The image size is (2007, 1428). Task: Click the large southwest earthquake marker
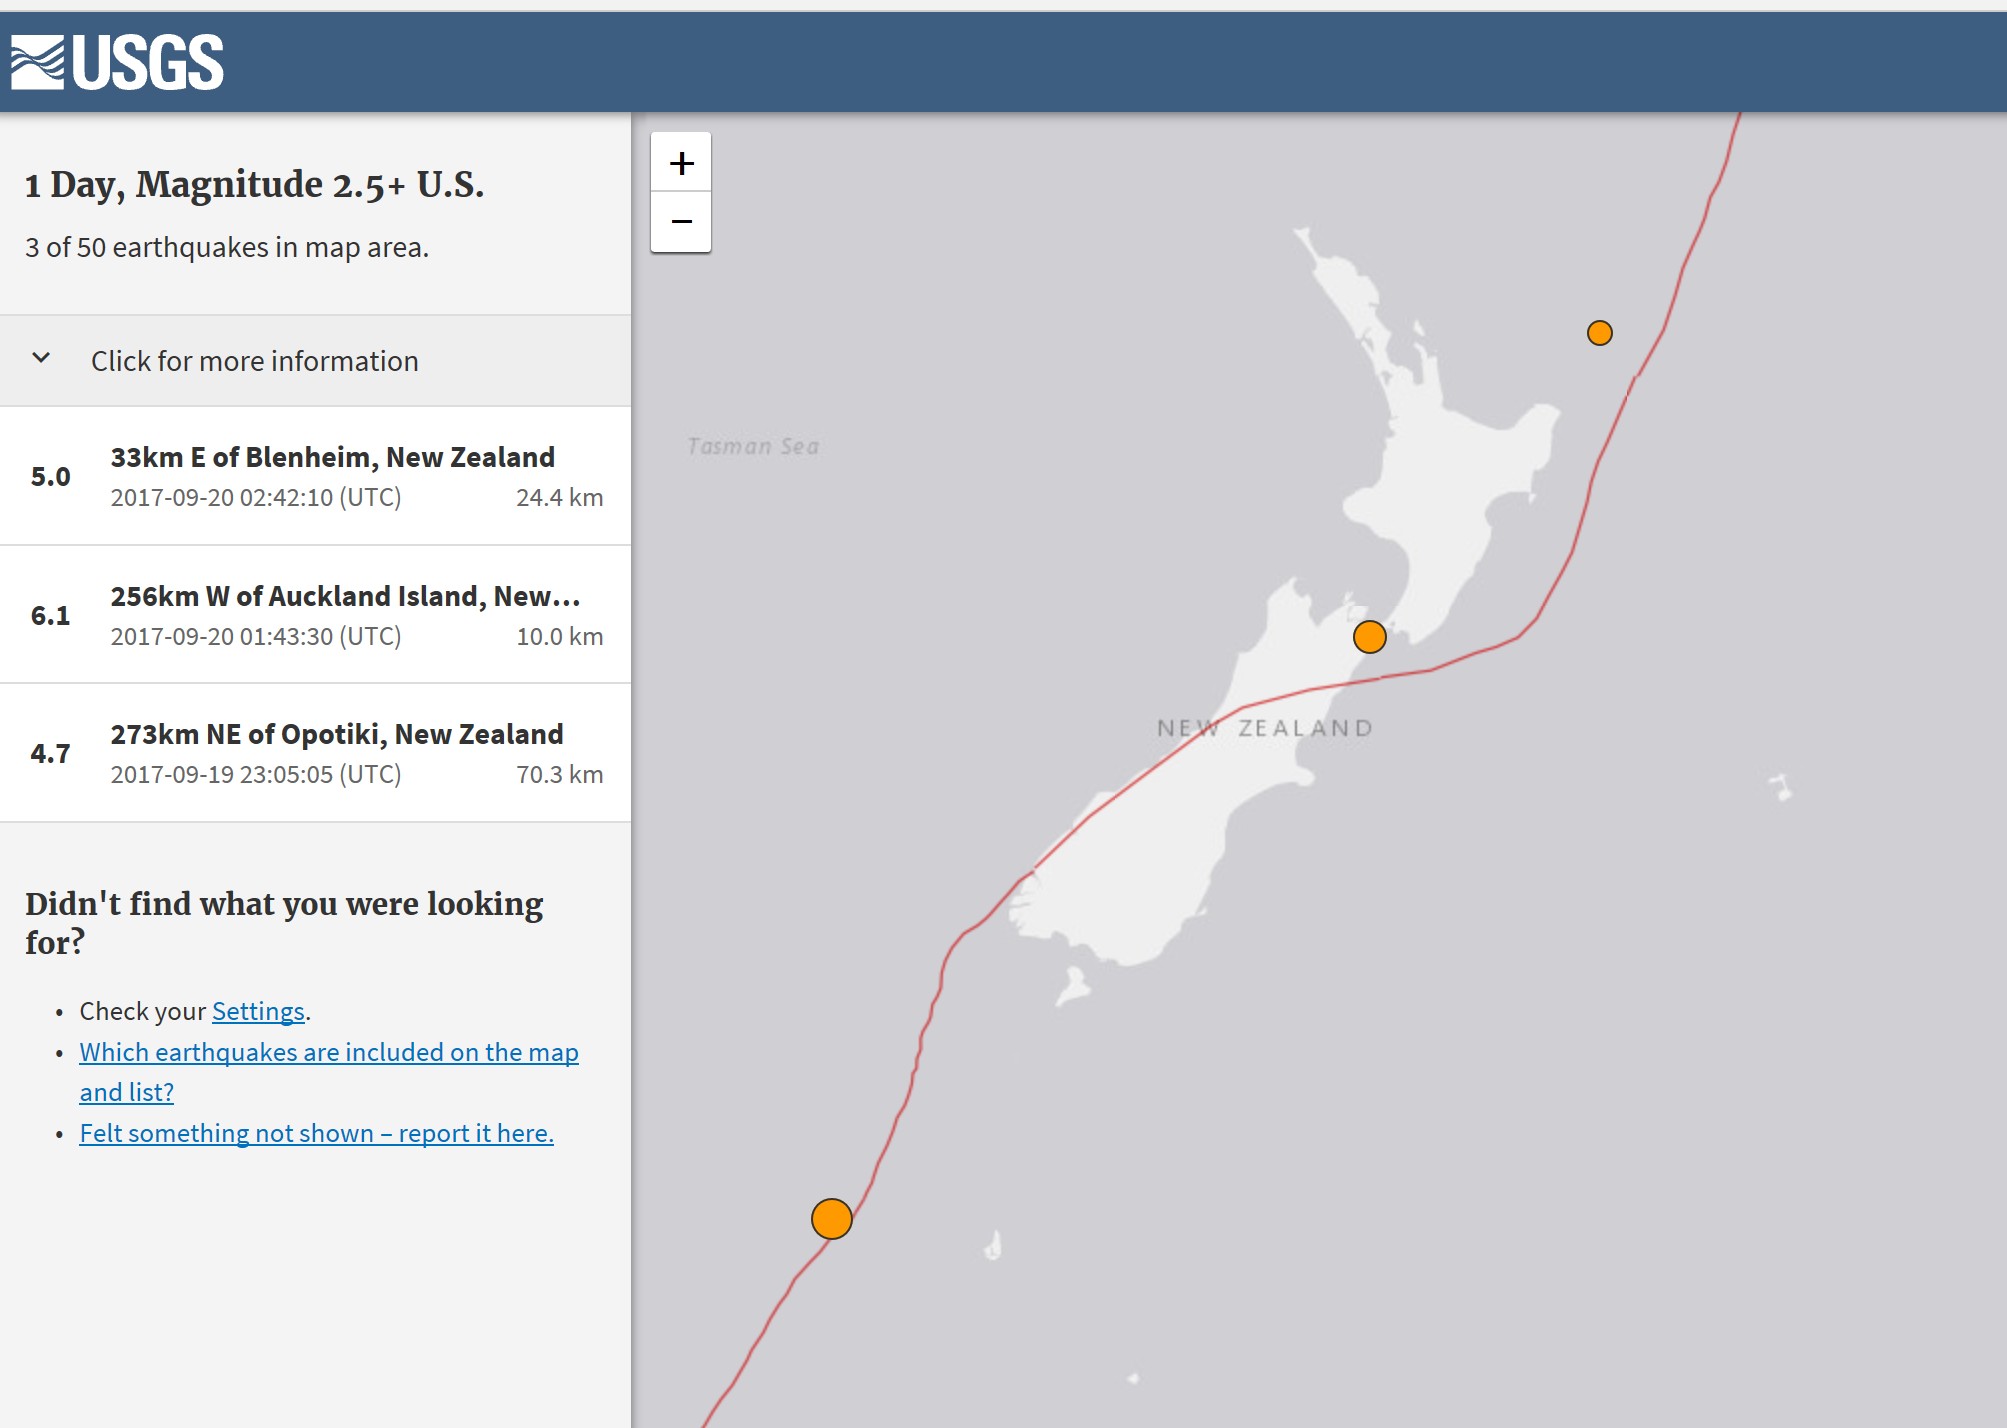click(x=831, y=1219)
